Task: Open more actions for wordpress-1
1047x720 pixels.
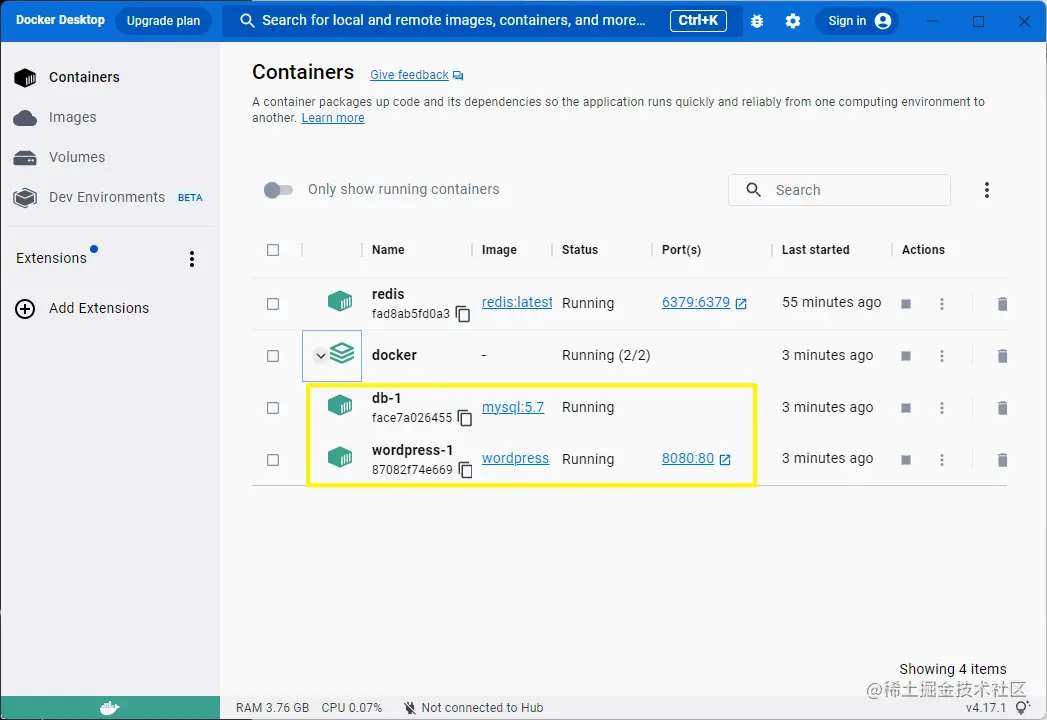Action: [941, 458]
